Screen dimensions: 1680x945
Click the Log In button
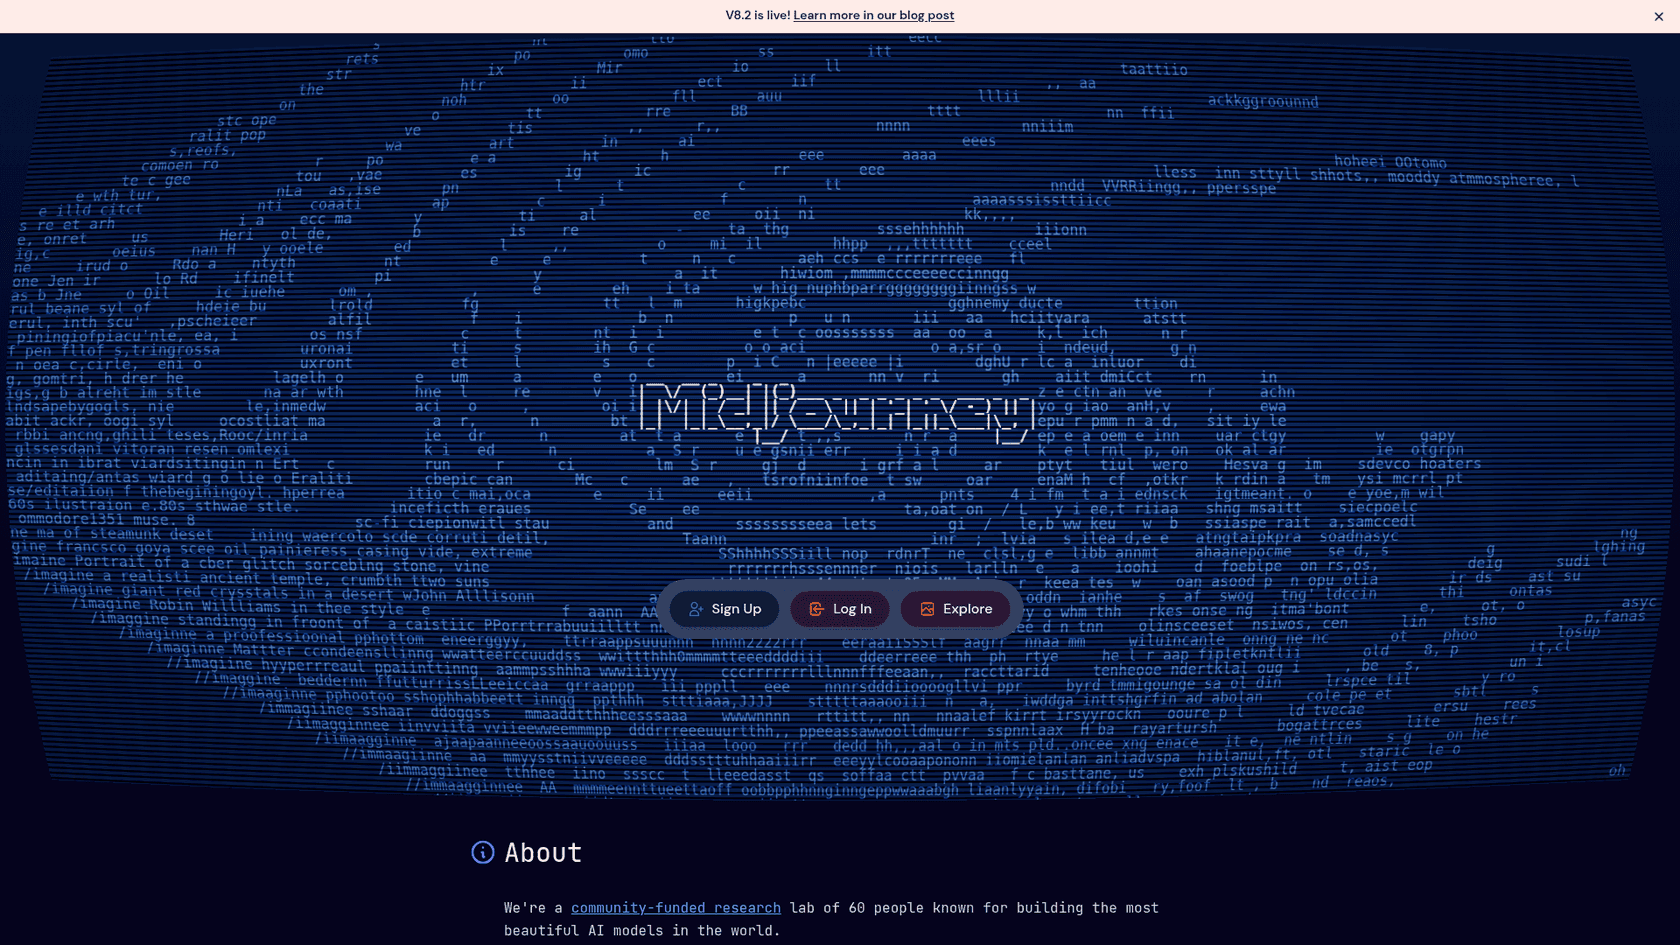click(x=840, y=609)
